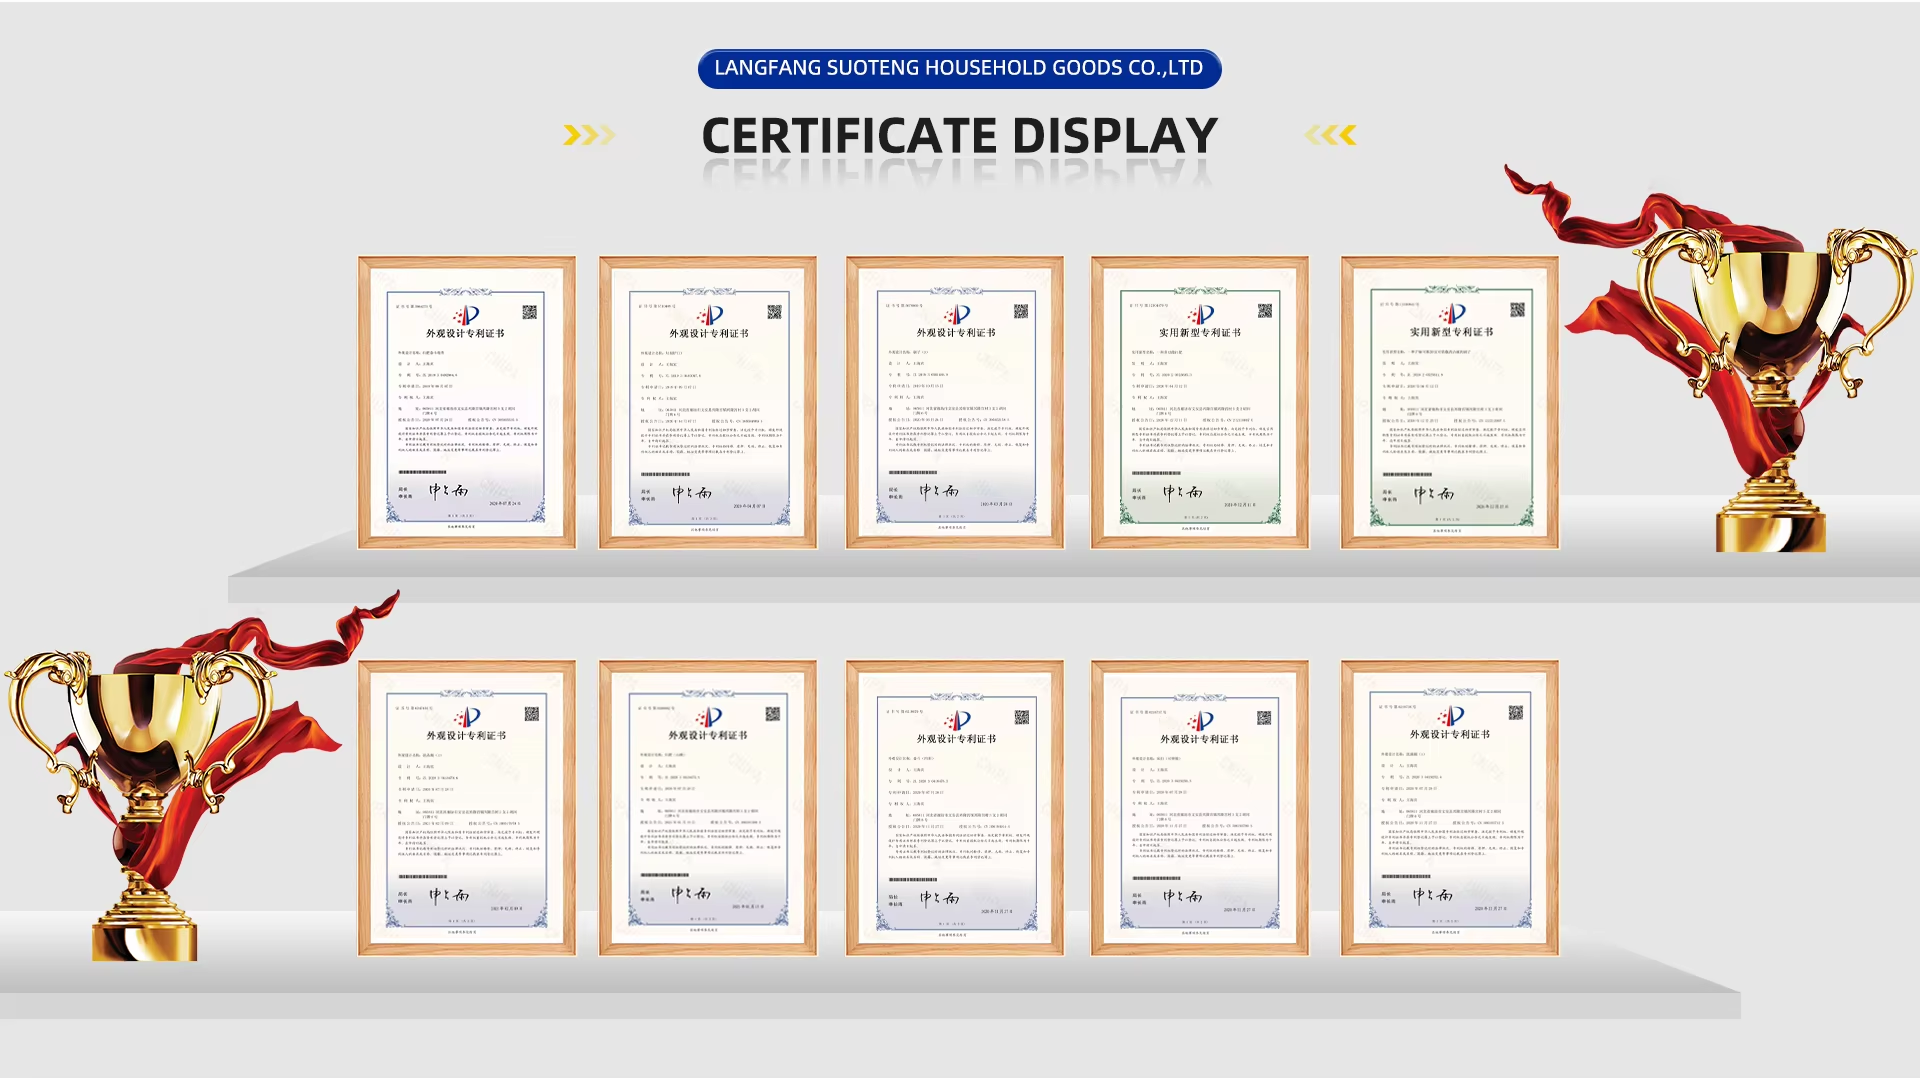The height and width of the screenshot is (1078, 1920).
Task: Open the fourth certificate on the lower shelf
Action: coord(1200,808)
